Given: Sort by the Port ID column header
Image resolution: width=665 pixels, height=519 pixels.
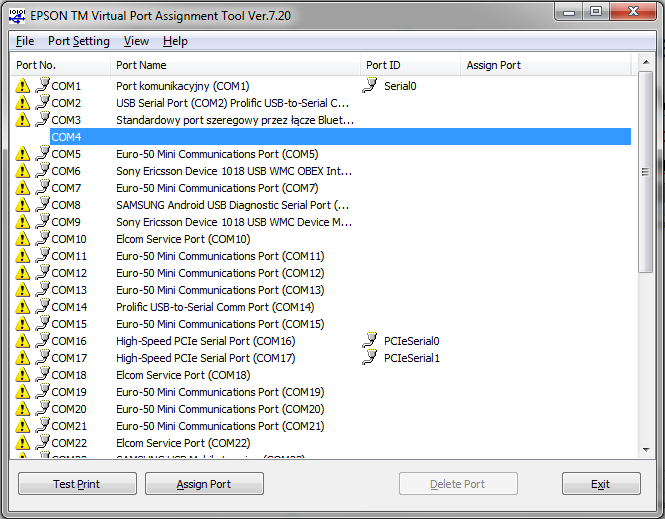Looking at the screenshot, I should coord(410,65).
